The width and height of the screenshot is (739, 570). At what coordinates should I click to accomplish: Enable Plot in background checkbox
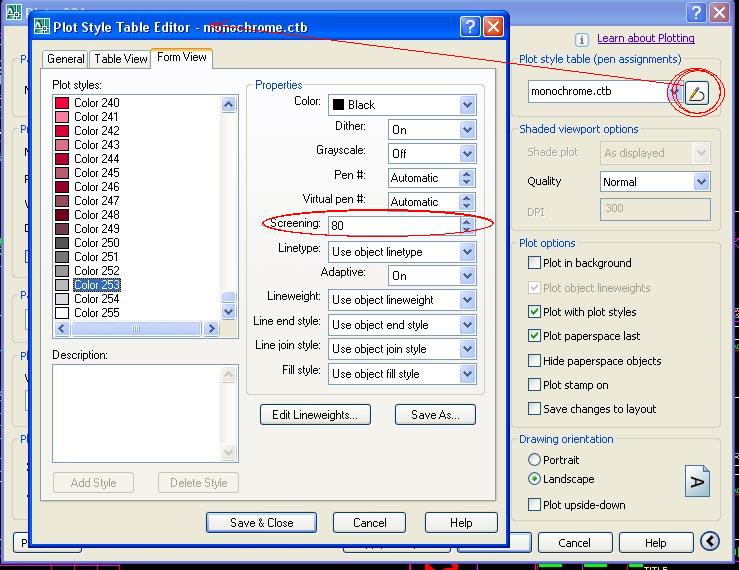534,263
